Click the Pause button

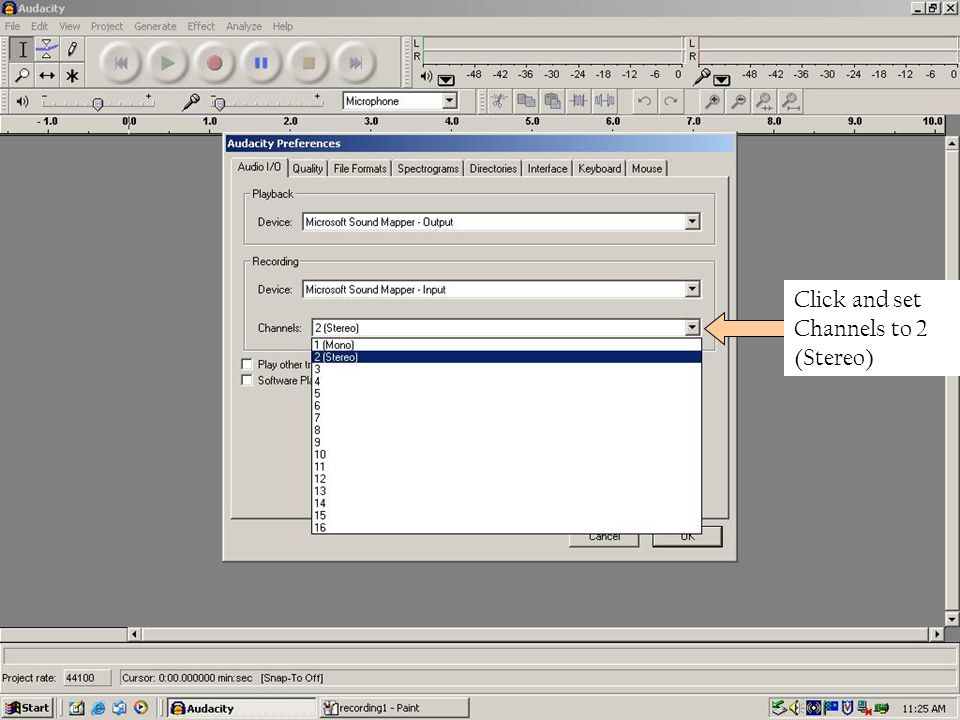click(261, 62)
